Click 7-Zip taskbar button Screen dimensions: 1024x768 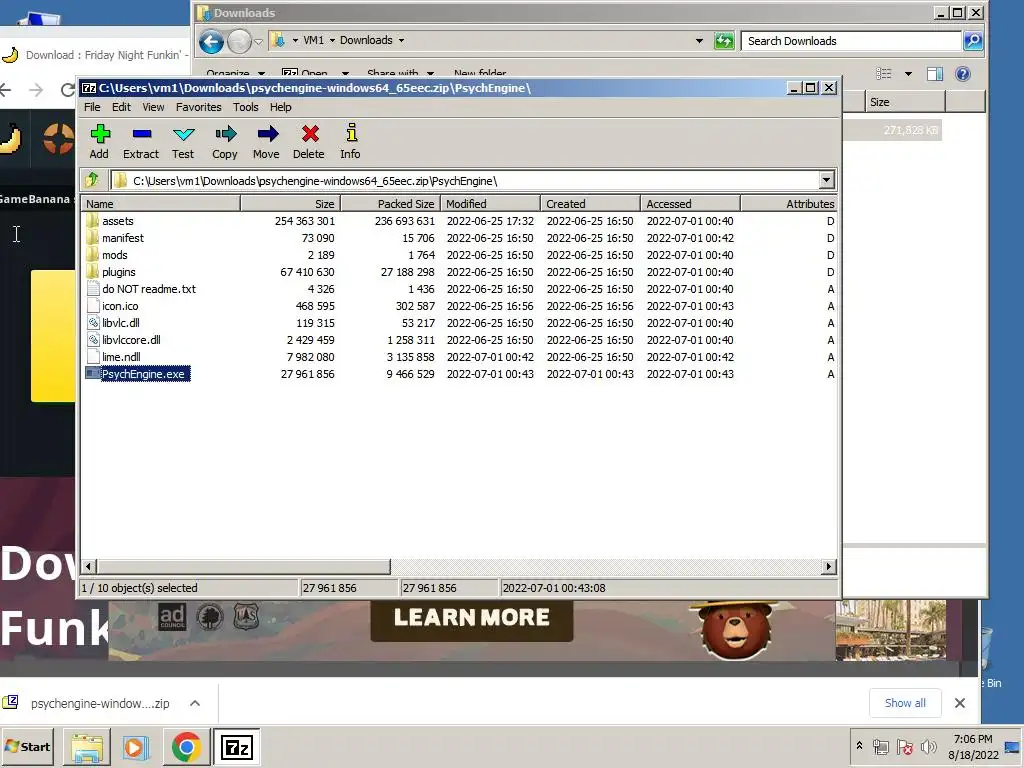(x=236, y=747)
